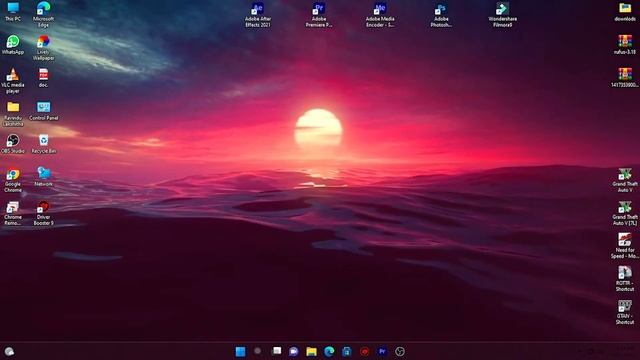Open the This PC desktop icon
Screen dimensions: 640x360
click(13, 11)
